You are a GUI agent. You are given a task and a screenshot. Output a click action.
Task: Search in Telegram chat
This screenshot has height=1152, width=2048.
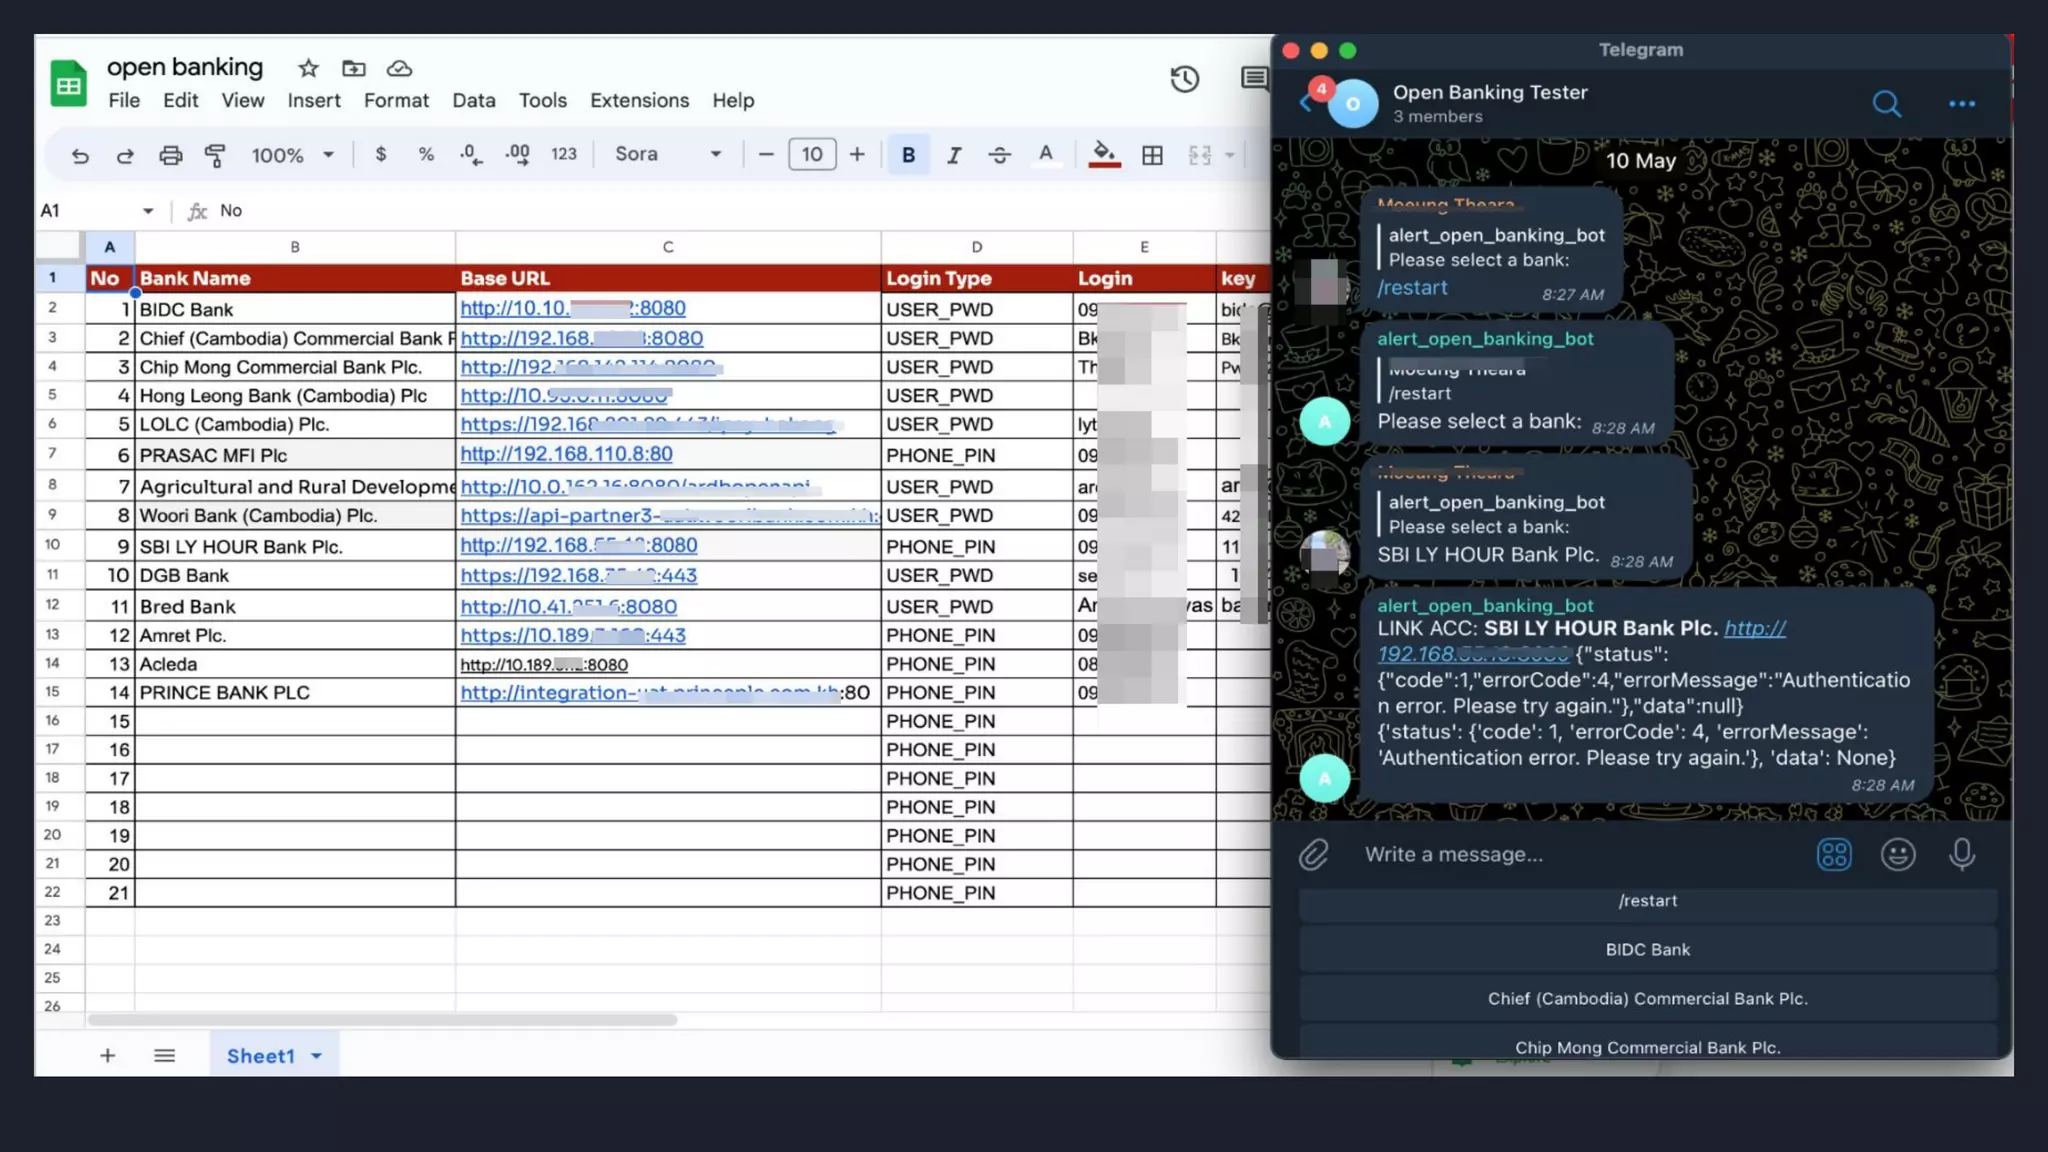click(1887, 104)
